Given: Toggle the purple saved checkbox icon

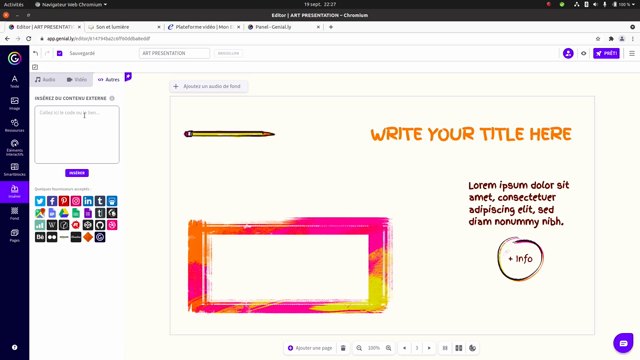Looking at the screenshot, I should 60,53.
